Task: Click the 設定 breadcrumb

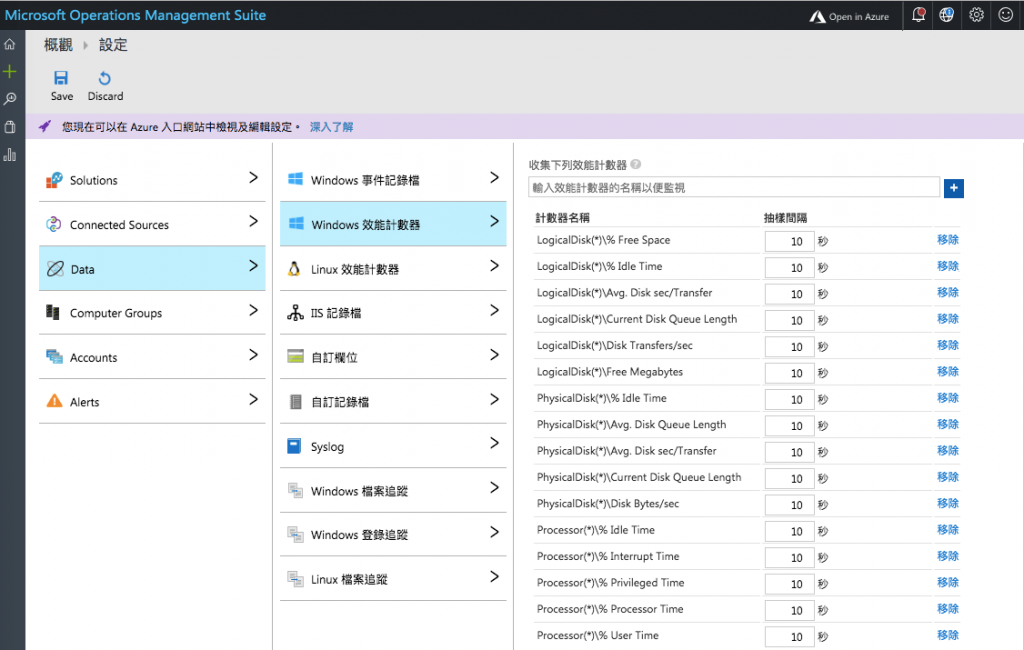Action: click(113, 44)
